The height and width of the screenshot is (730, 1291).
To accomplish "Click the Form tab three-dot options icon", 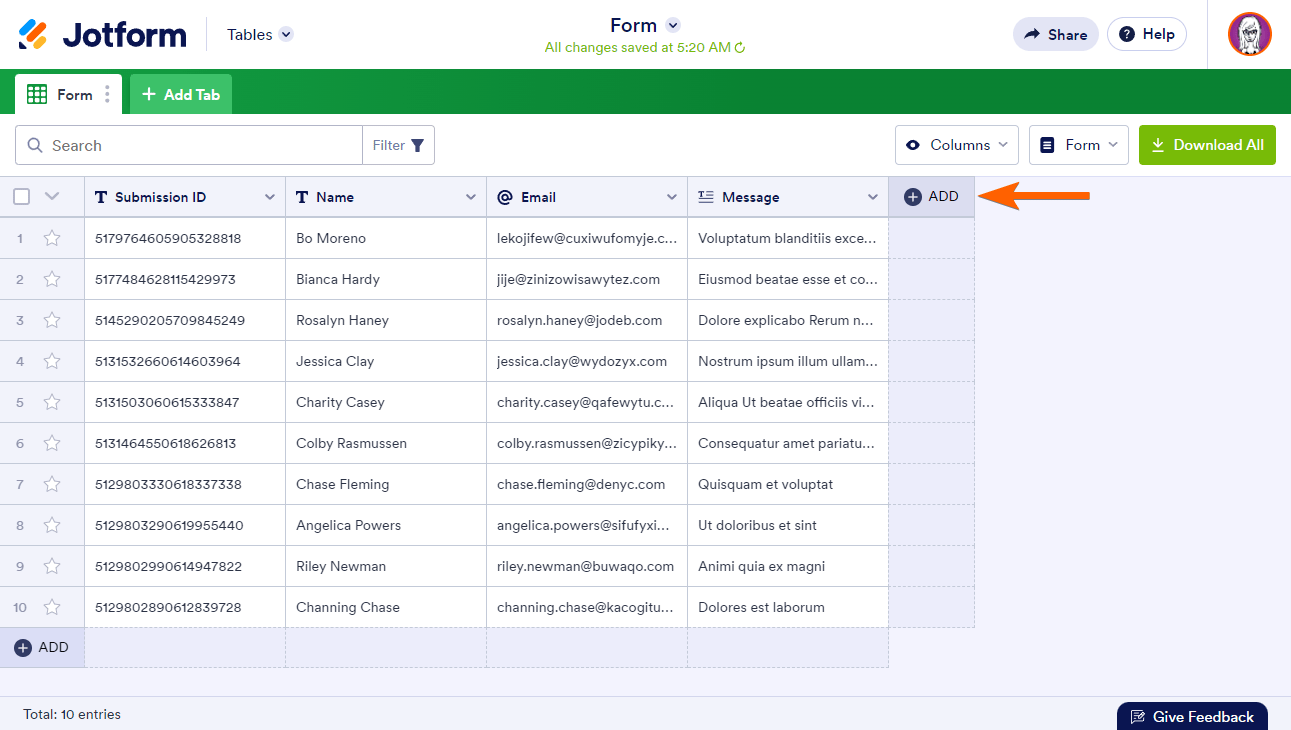I will click(107, 95).
